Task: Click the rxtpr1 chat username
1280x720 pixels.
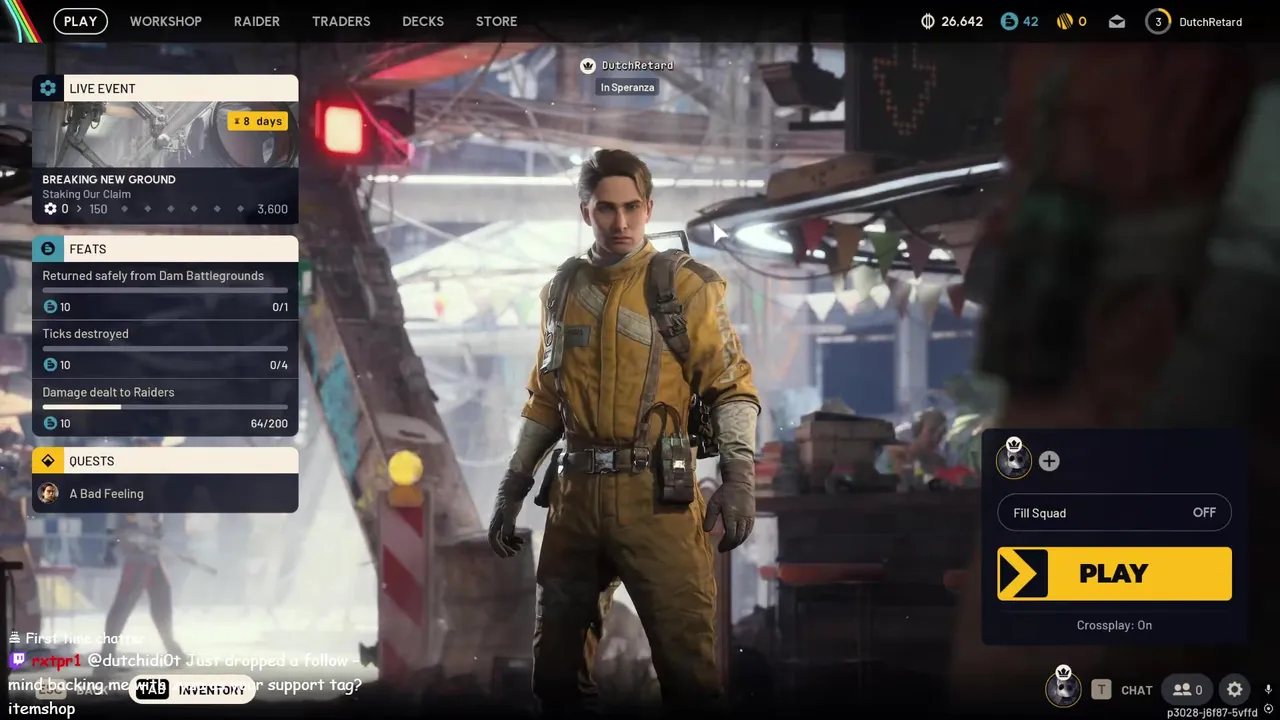Action: [56, 661]
